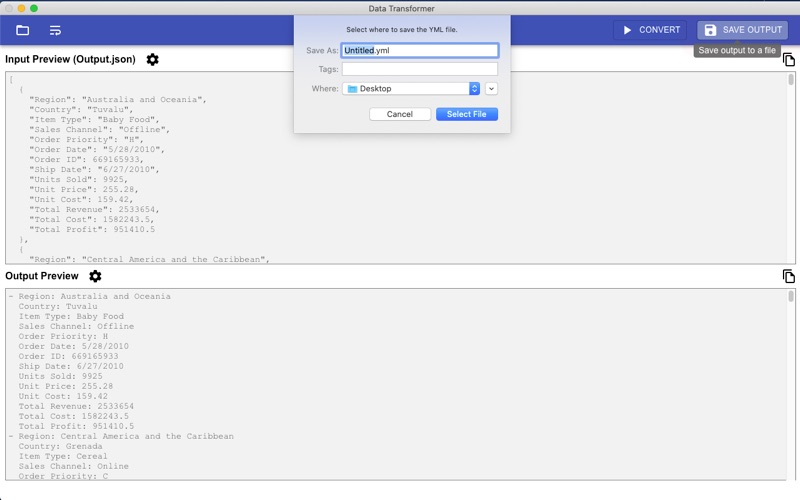Click the CONVERT button
Image resolution: width=800 pixels, height=500 pixels.
tap(650, 30)
